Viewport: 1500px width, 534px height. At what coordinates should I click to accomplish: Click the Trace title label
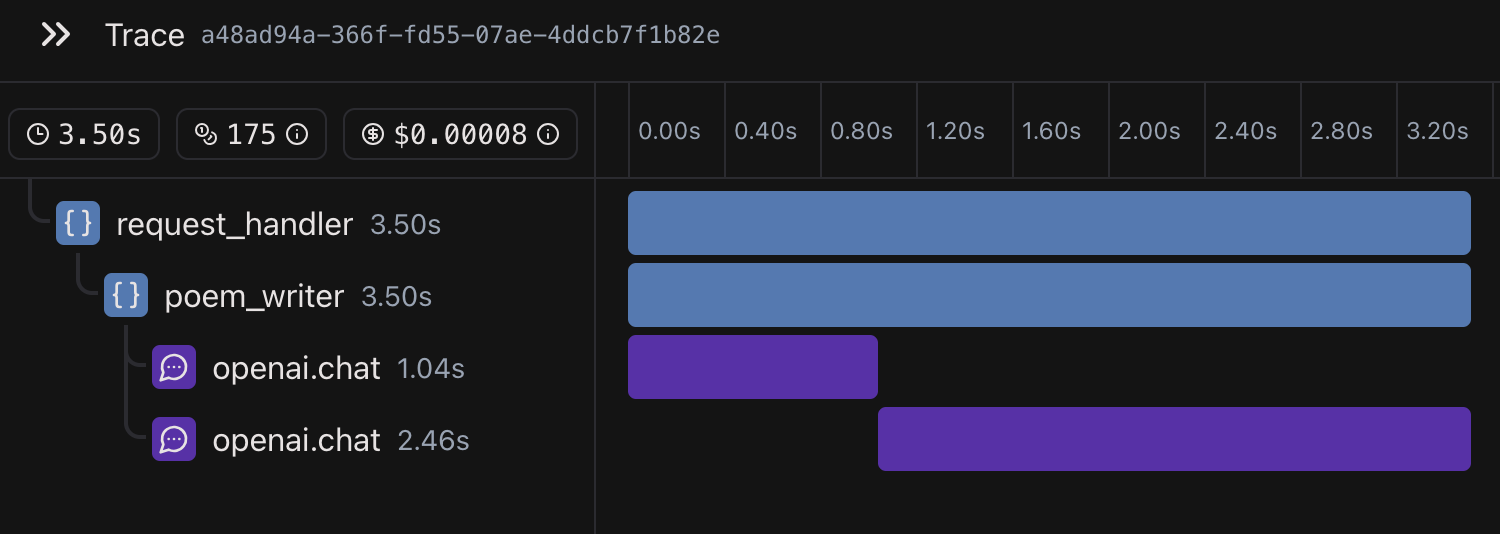pyautogui.click(x=145, y=36)
